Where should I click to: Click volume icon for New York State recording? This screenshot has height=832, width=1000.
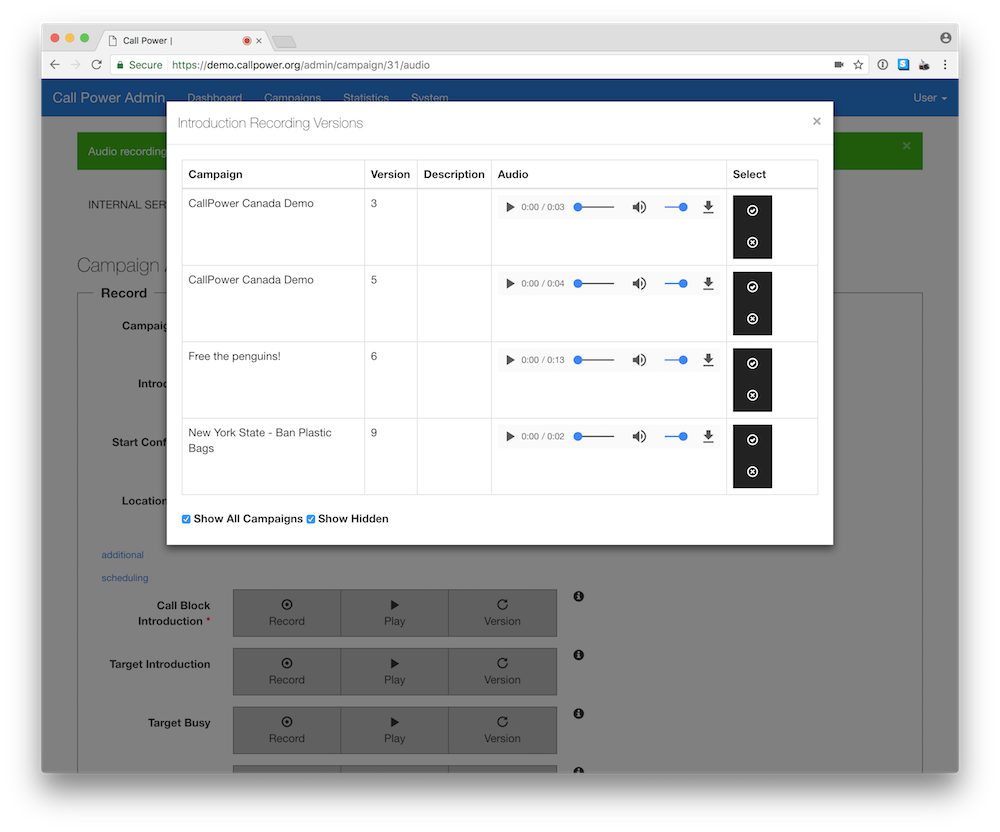coord(639,437)
